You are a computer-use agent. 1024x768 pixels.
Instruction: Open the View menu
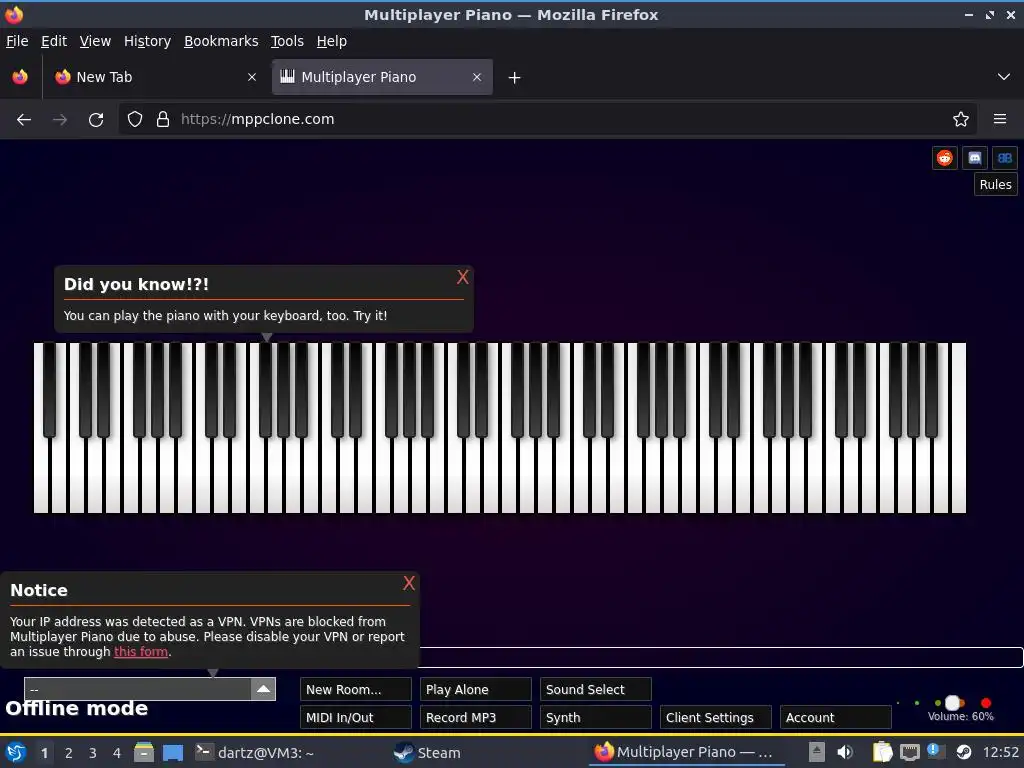[x=95, y=41]
